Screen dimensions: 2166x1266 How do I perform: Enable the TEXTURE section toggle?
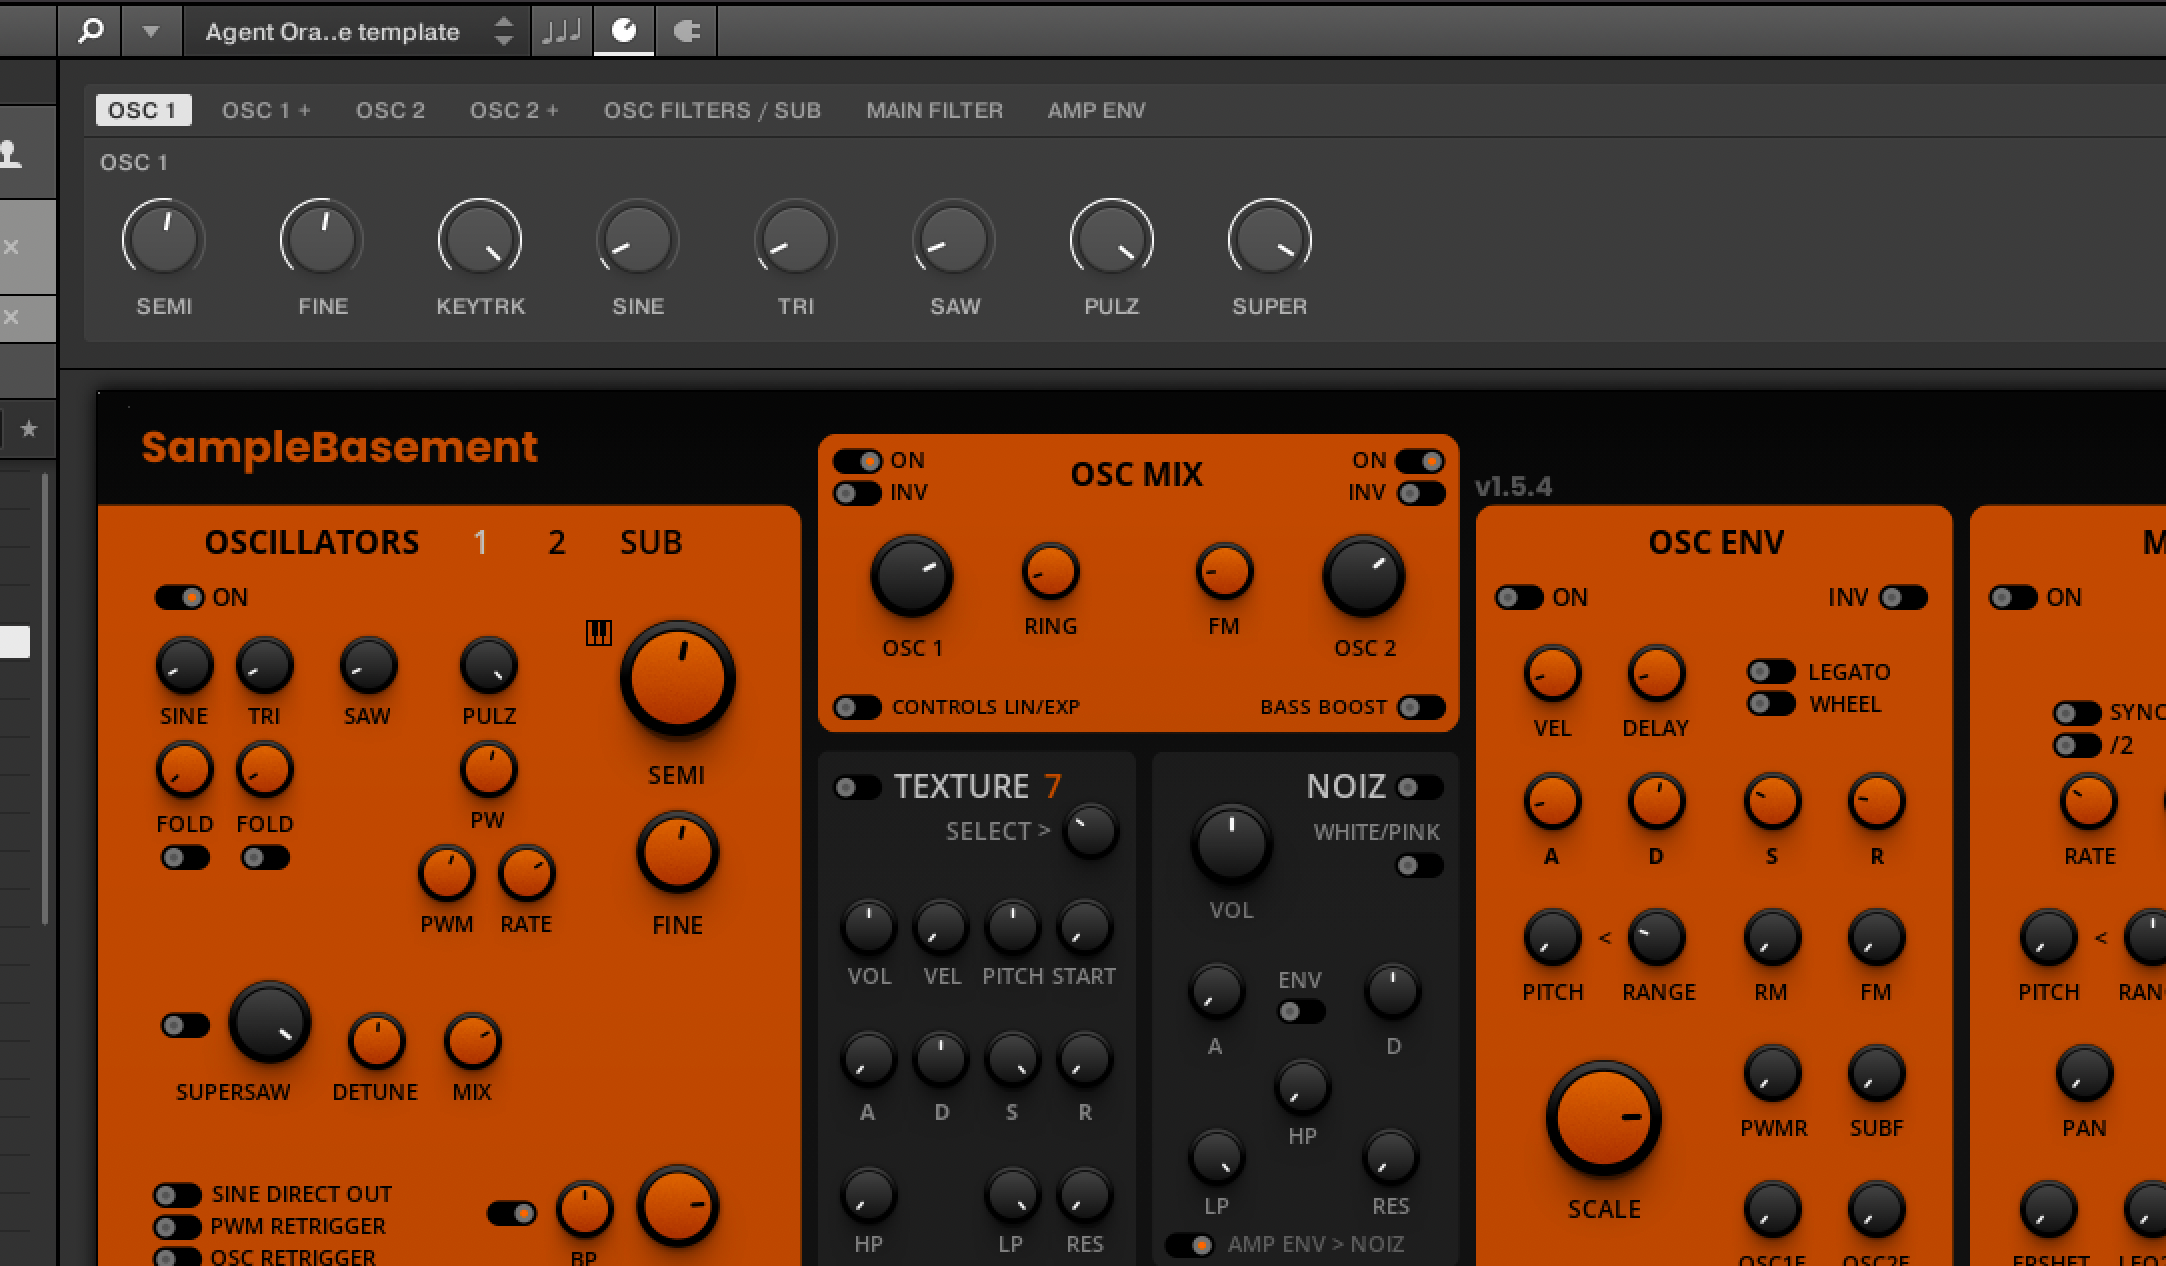click(856, 787)
